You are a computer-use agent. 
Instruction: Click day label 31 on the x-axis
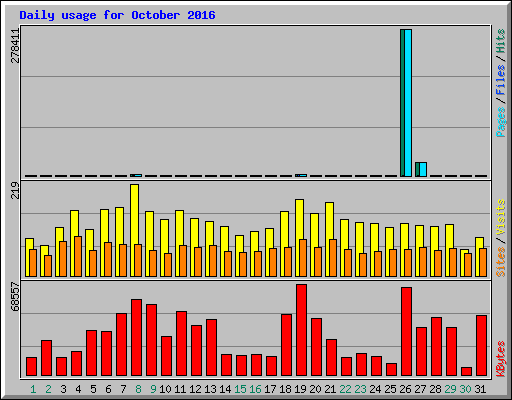[480, 389]
